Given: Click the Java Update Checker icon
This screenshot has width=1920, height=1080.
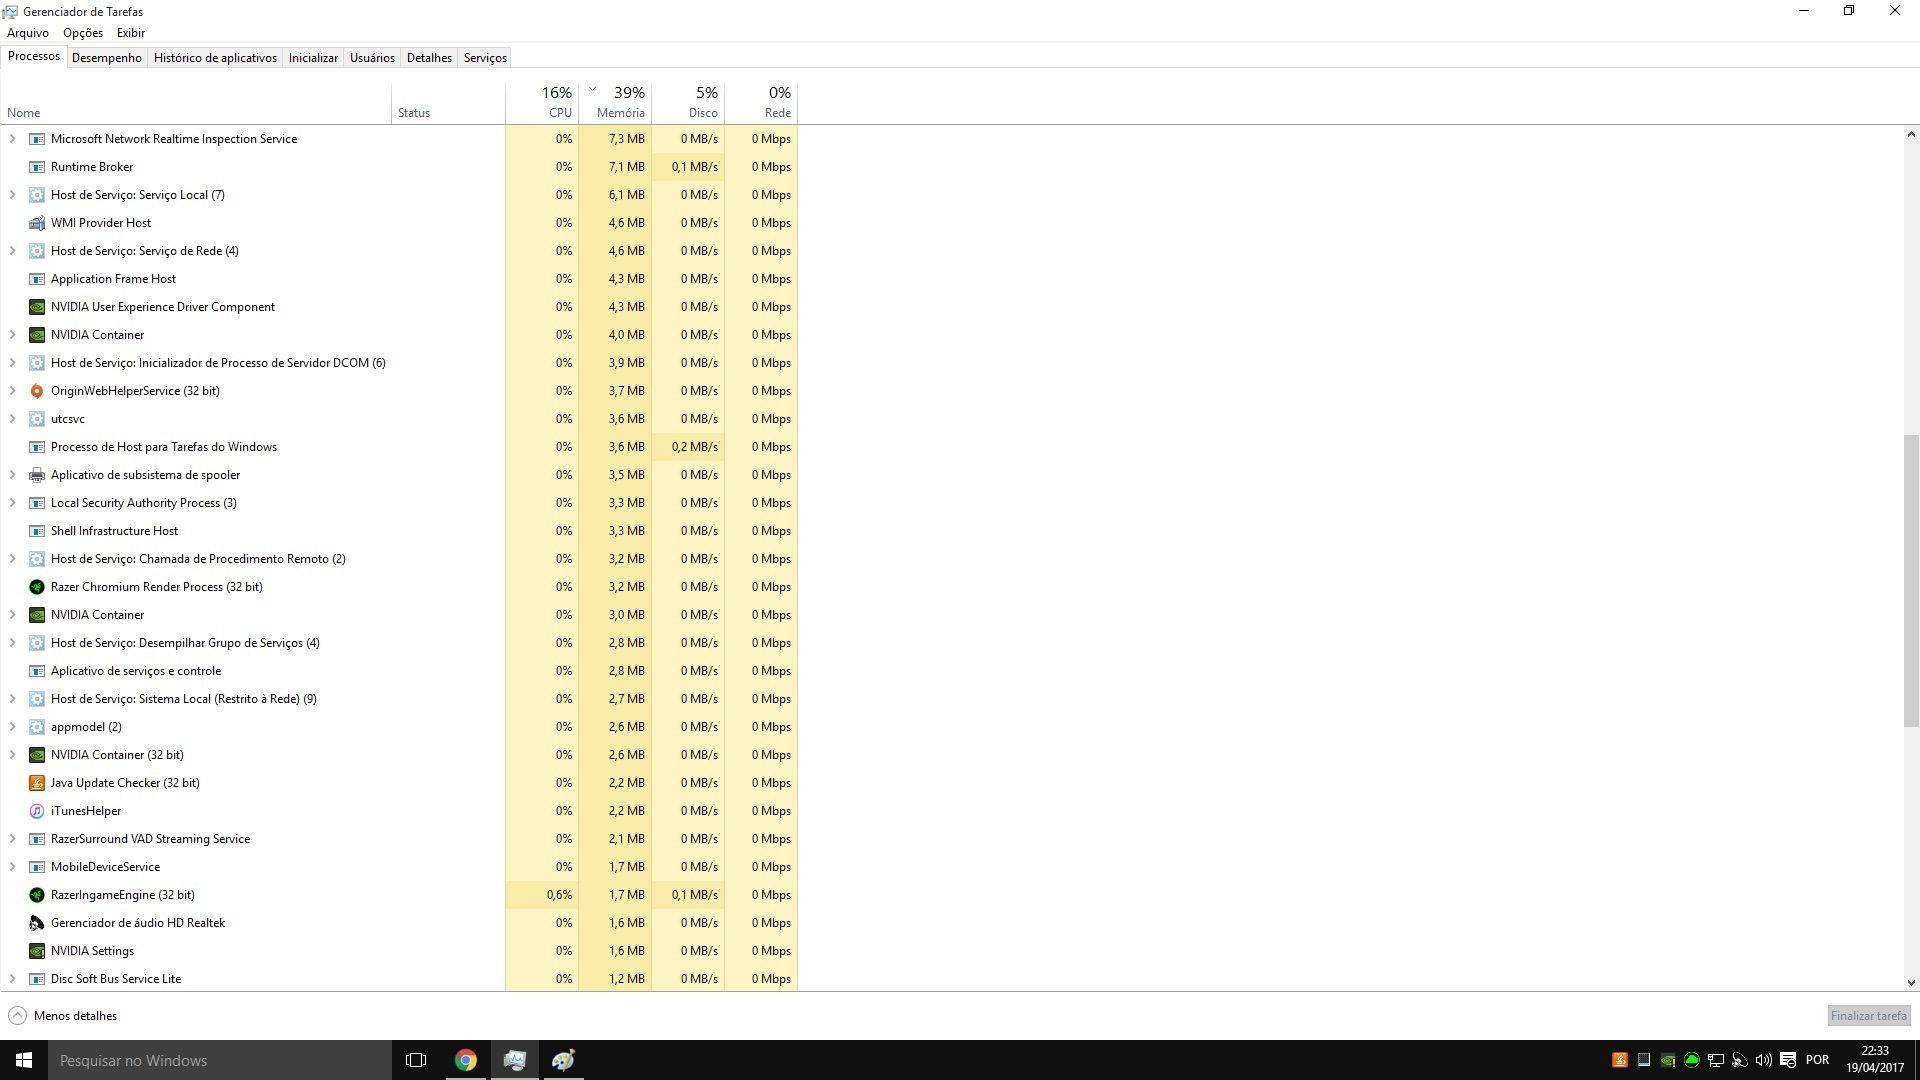Looking at the screenshot, I should tap(37, 783).
